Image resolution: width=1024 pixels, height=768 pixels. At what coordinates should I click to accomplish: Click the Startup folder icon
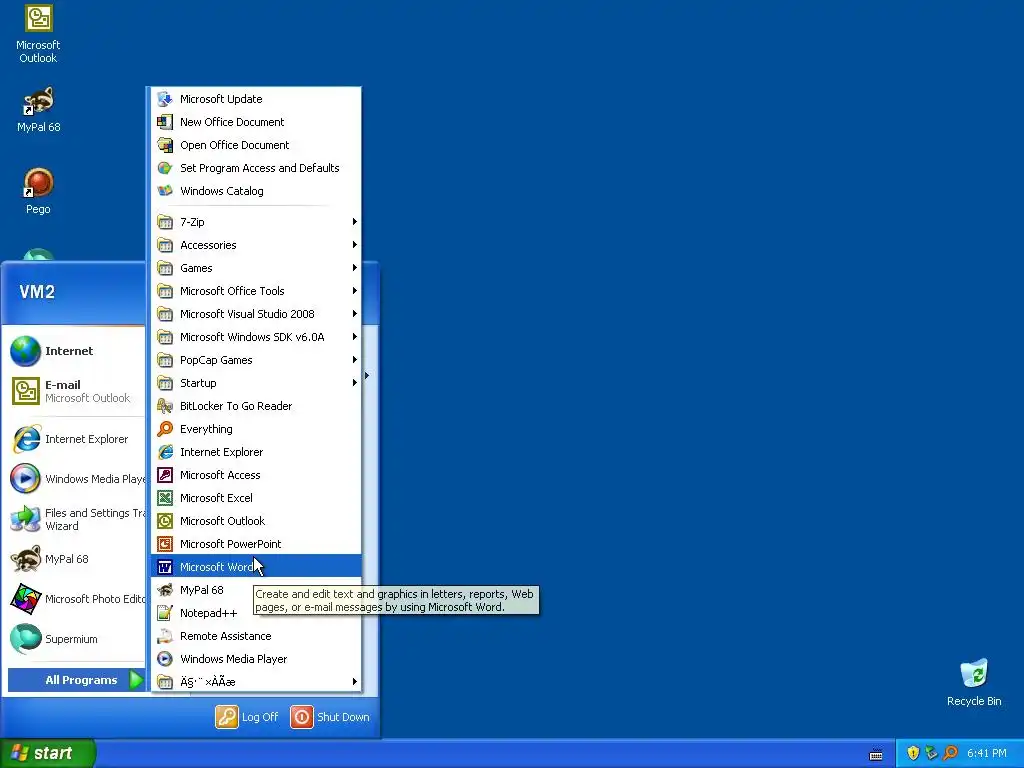point(165,383)
